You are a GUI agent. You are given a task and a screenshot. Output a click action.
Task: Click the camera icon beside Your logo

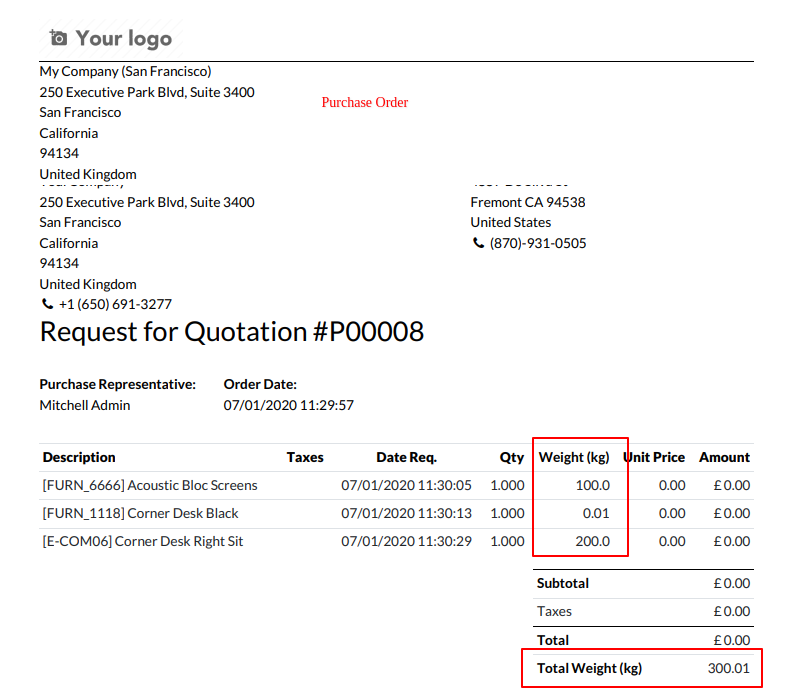(58, 38)
